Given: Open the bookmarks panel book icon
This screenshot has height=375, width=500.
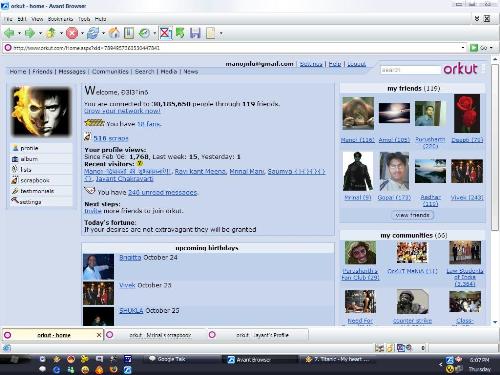Looking at the screenshot, I should click(x=129, y=33).
